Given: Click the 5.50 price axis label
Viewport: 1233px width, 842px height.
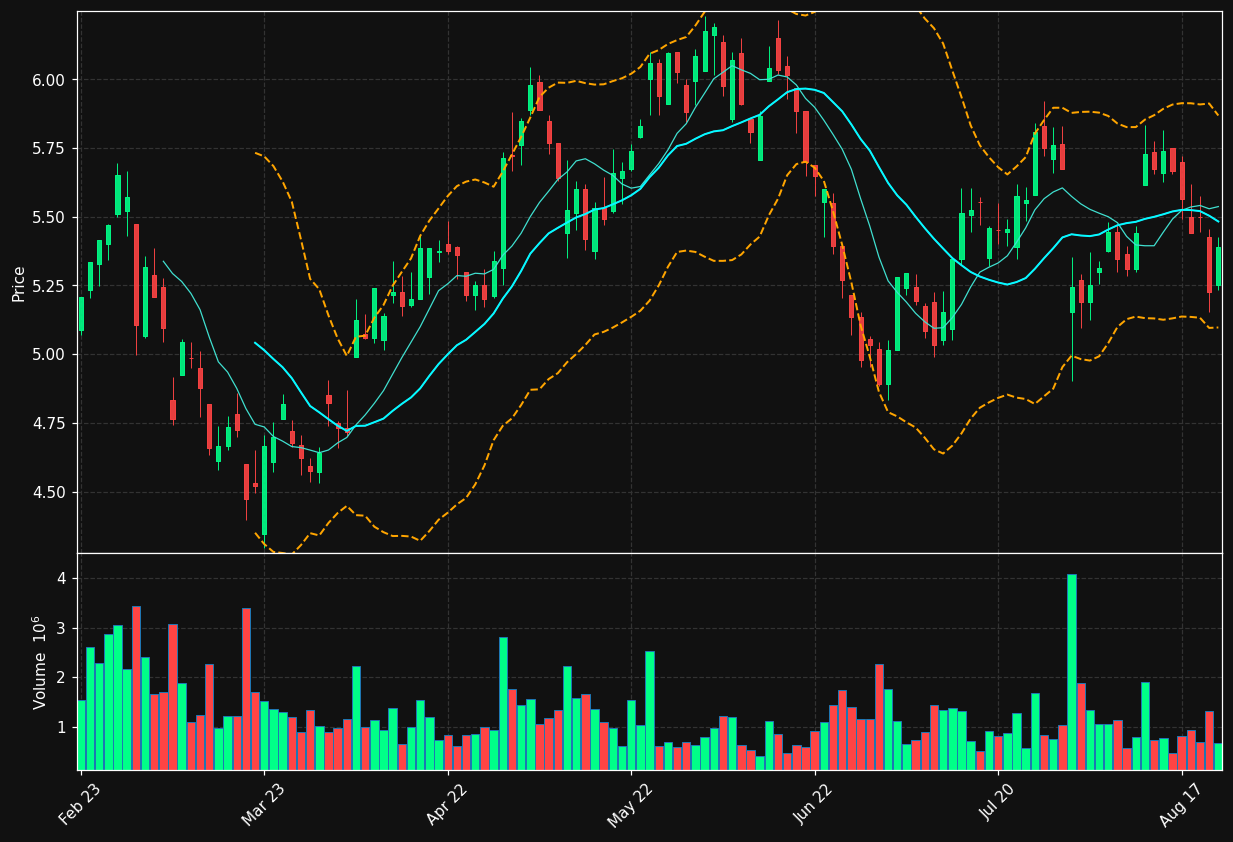Looking at the screenshot, I should pyautogui.click(x=51, y=217).
